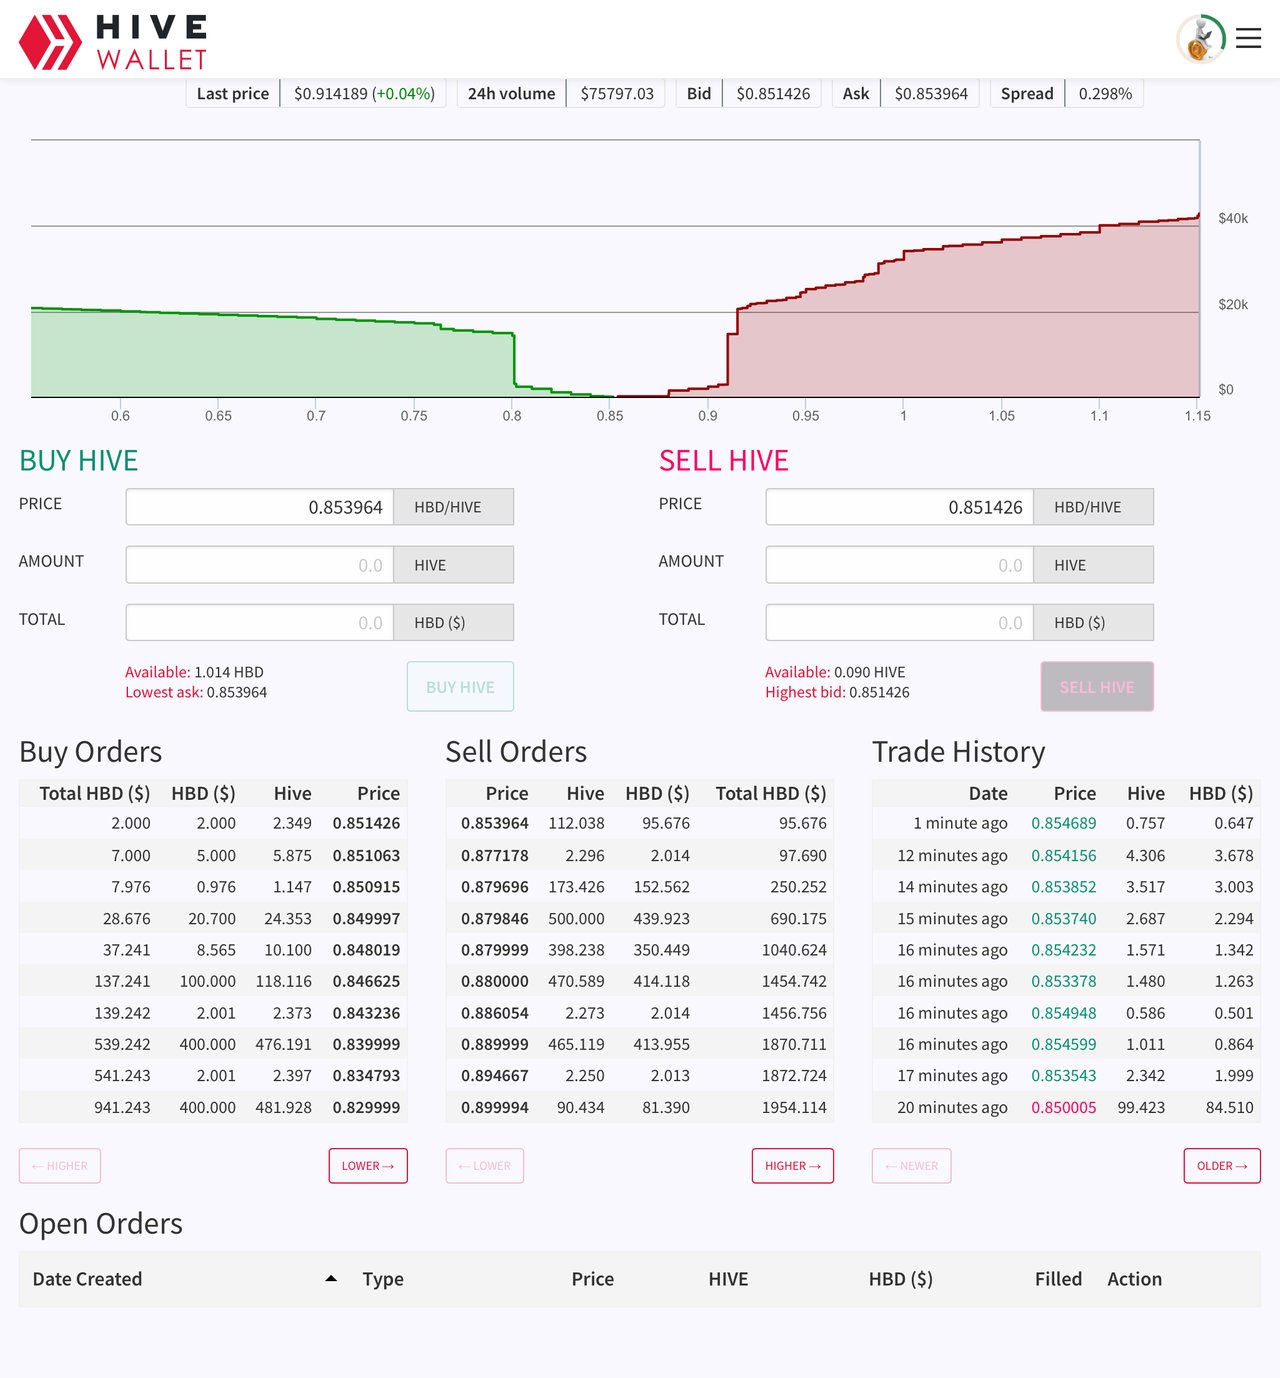
Task: Click the Sell HIVE price field
Action: click(x=900, y=507)
